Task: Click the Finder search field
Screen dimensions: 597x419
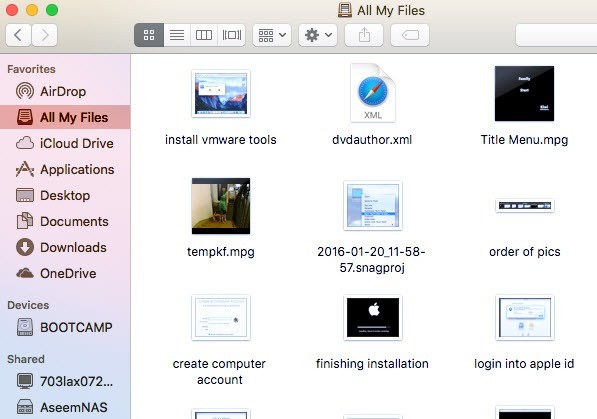Action: tap(556, 35)
